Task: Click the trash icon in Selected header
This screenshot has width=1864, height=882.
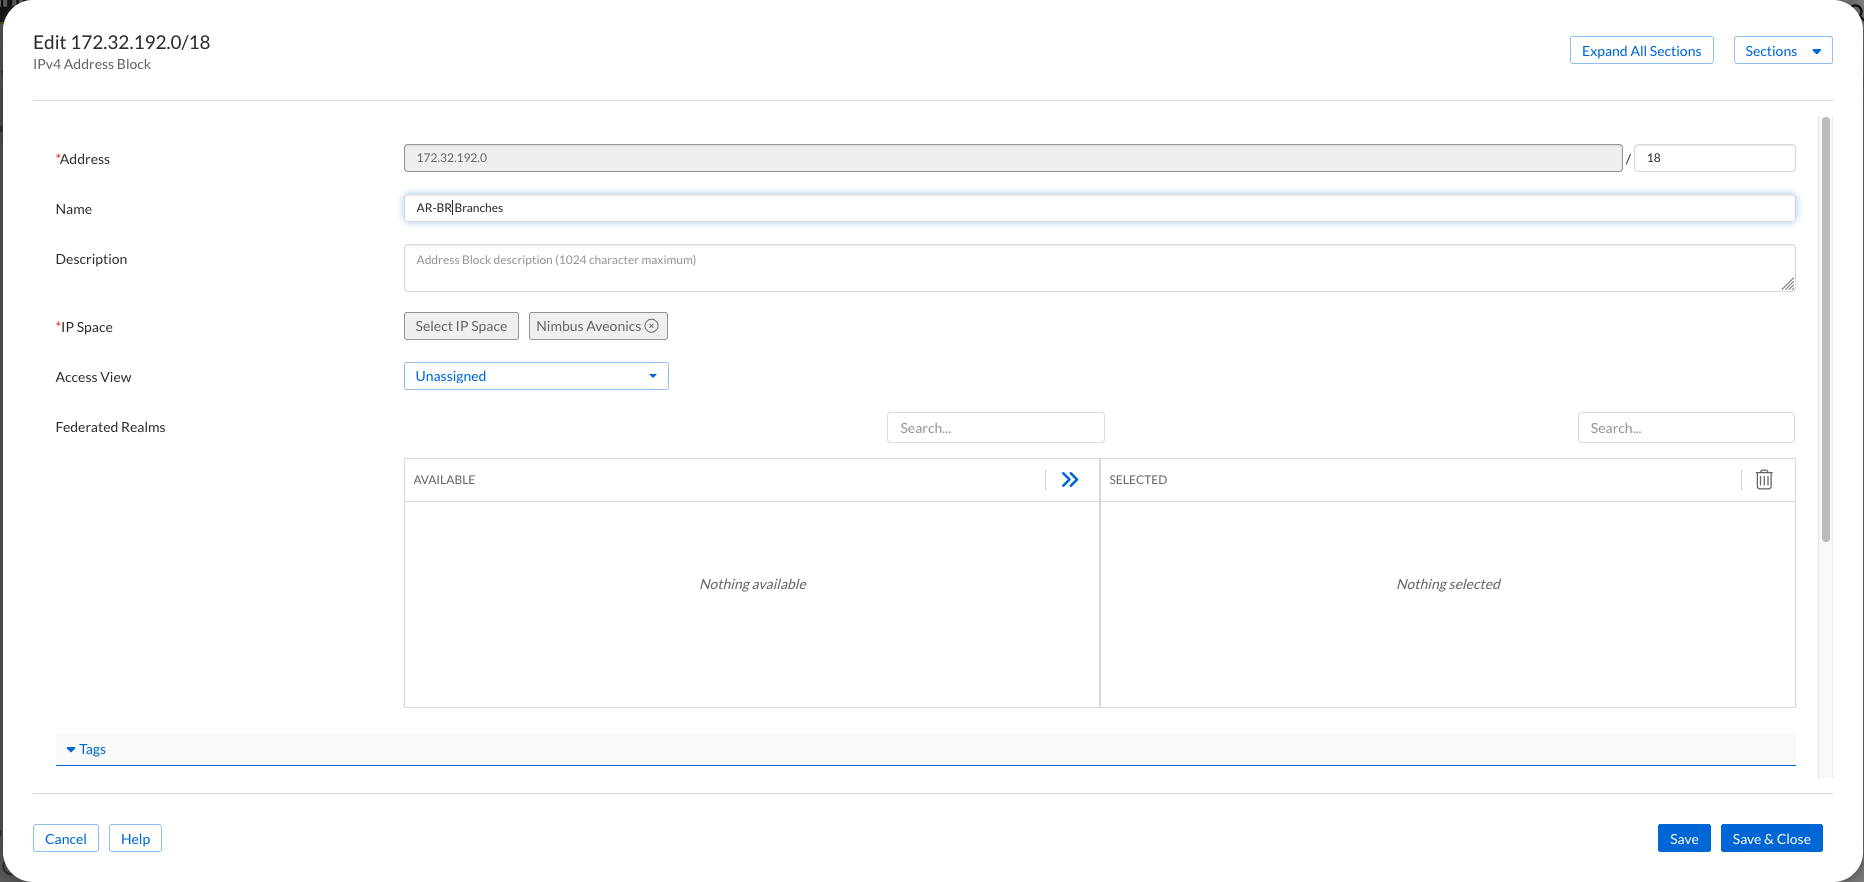Action: (x=1764, y=480)
